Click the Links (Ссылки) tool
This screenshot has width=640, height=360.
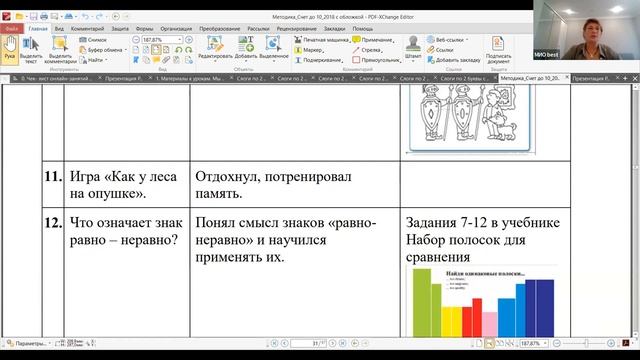point(440,50)
